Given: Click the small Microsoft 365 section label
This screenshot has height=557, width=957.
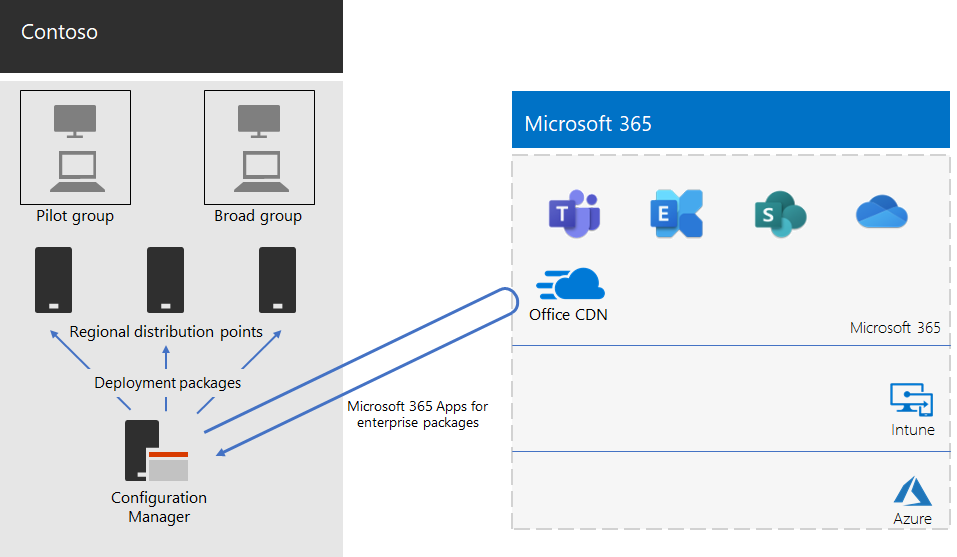Looking at the screenshot, I should [x=895, y=328].
